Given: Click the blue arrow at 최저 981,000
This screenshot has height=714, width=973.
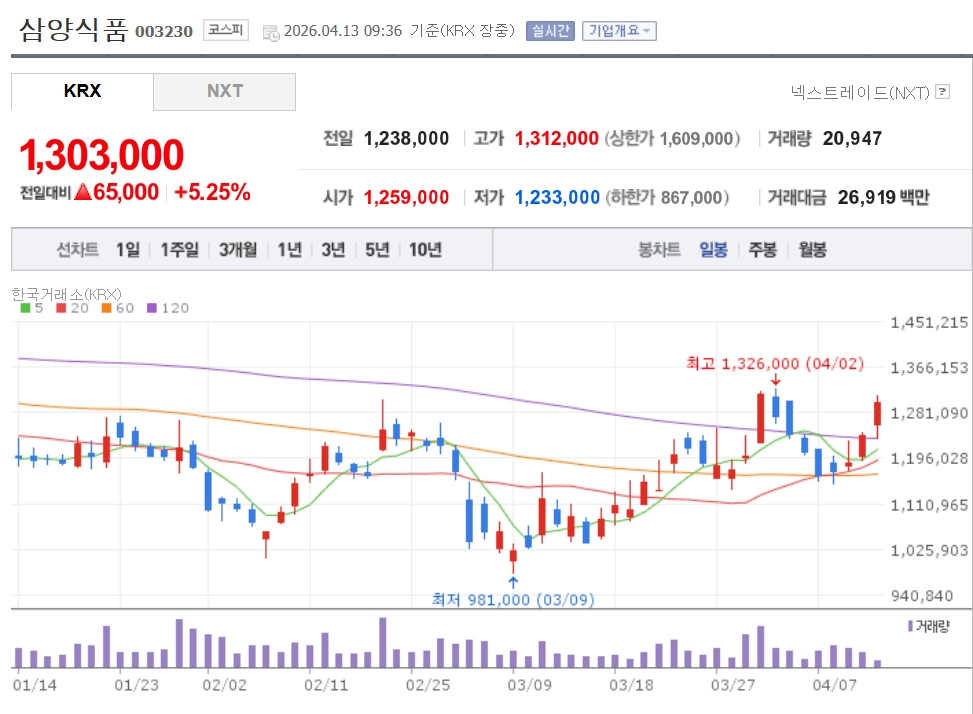Looking at the screenshot, I should click(513, 581).
